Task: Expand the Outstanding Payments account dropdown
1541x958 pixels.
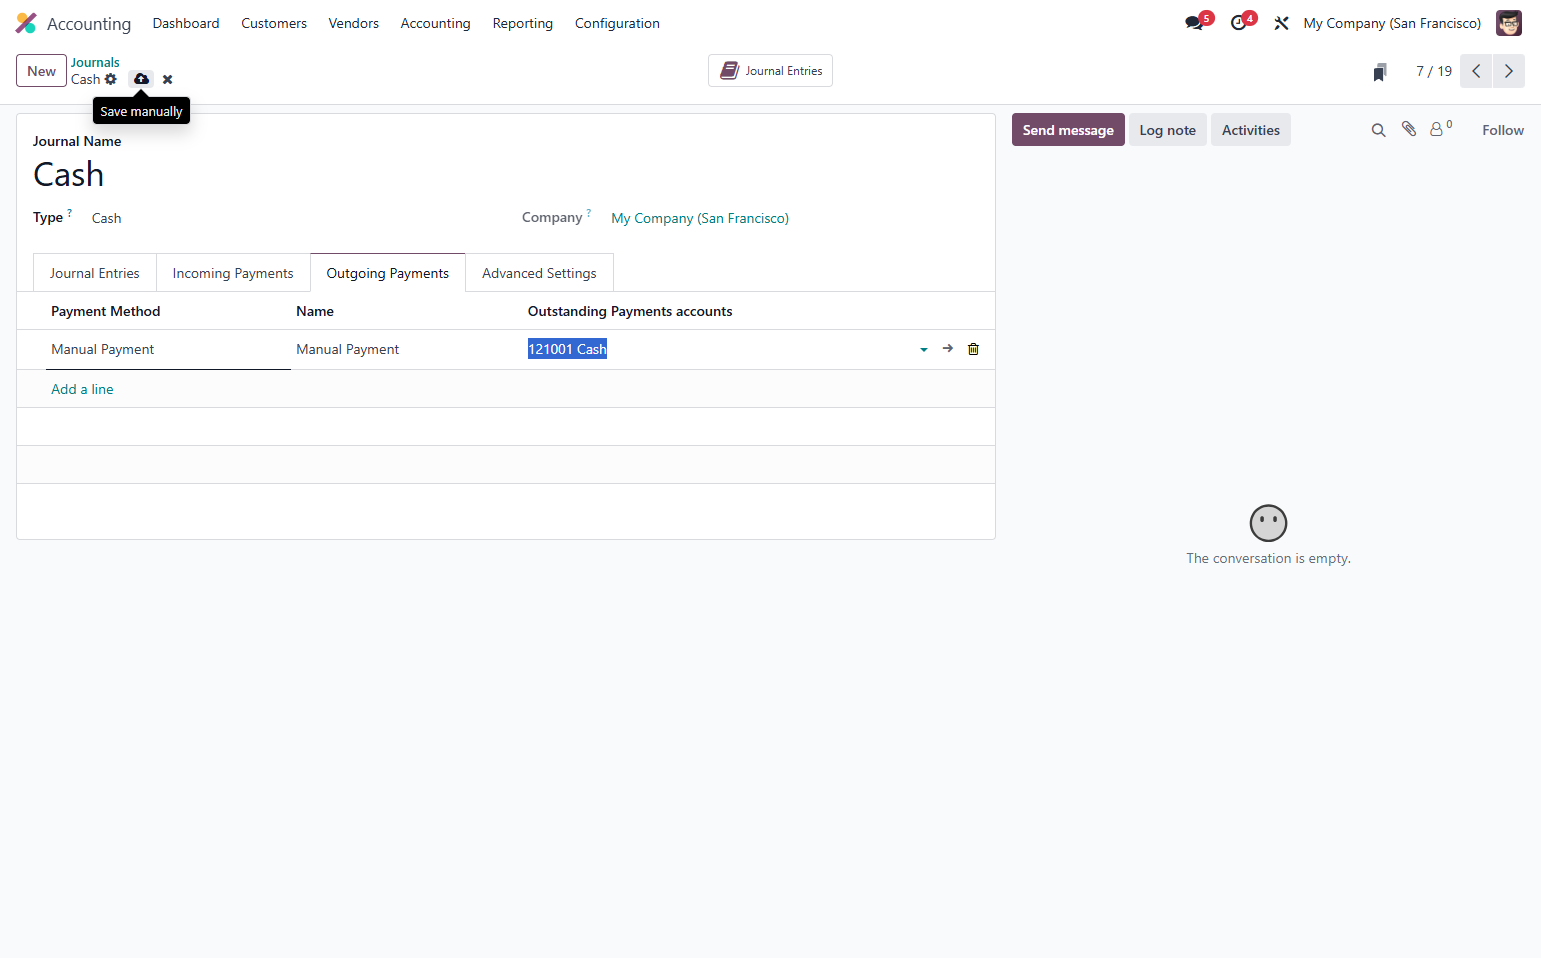Action: [923, 350]
